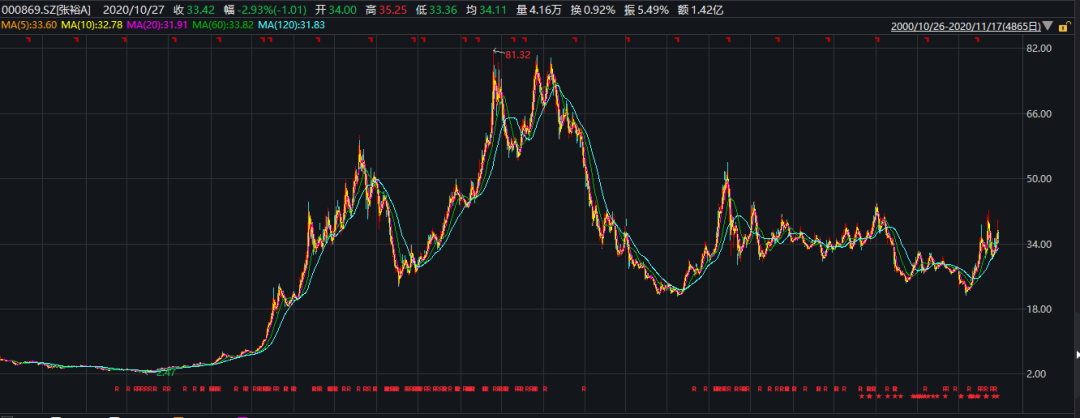Click the isolated red R marker at the bottom center
The width and height of the screenshot is (1080, 418).
click(583, 388)
